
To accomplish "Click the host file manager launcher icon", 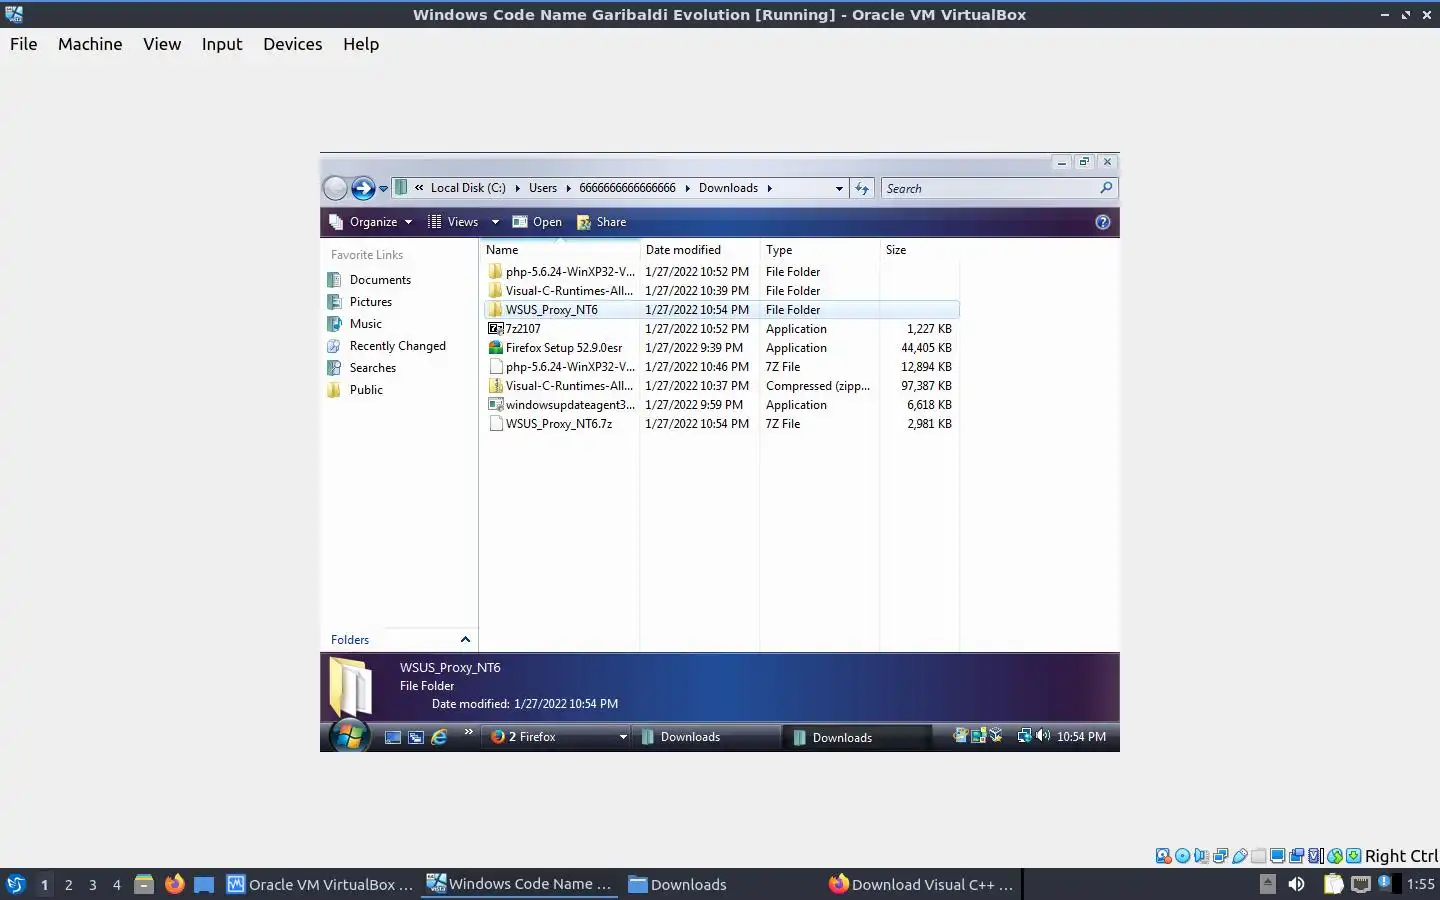I will pos(144,884).
